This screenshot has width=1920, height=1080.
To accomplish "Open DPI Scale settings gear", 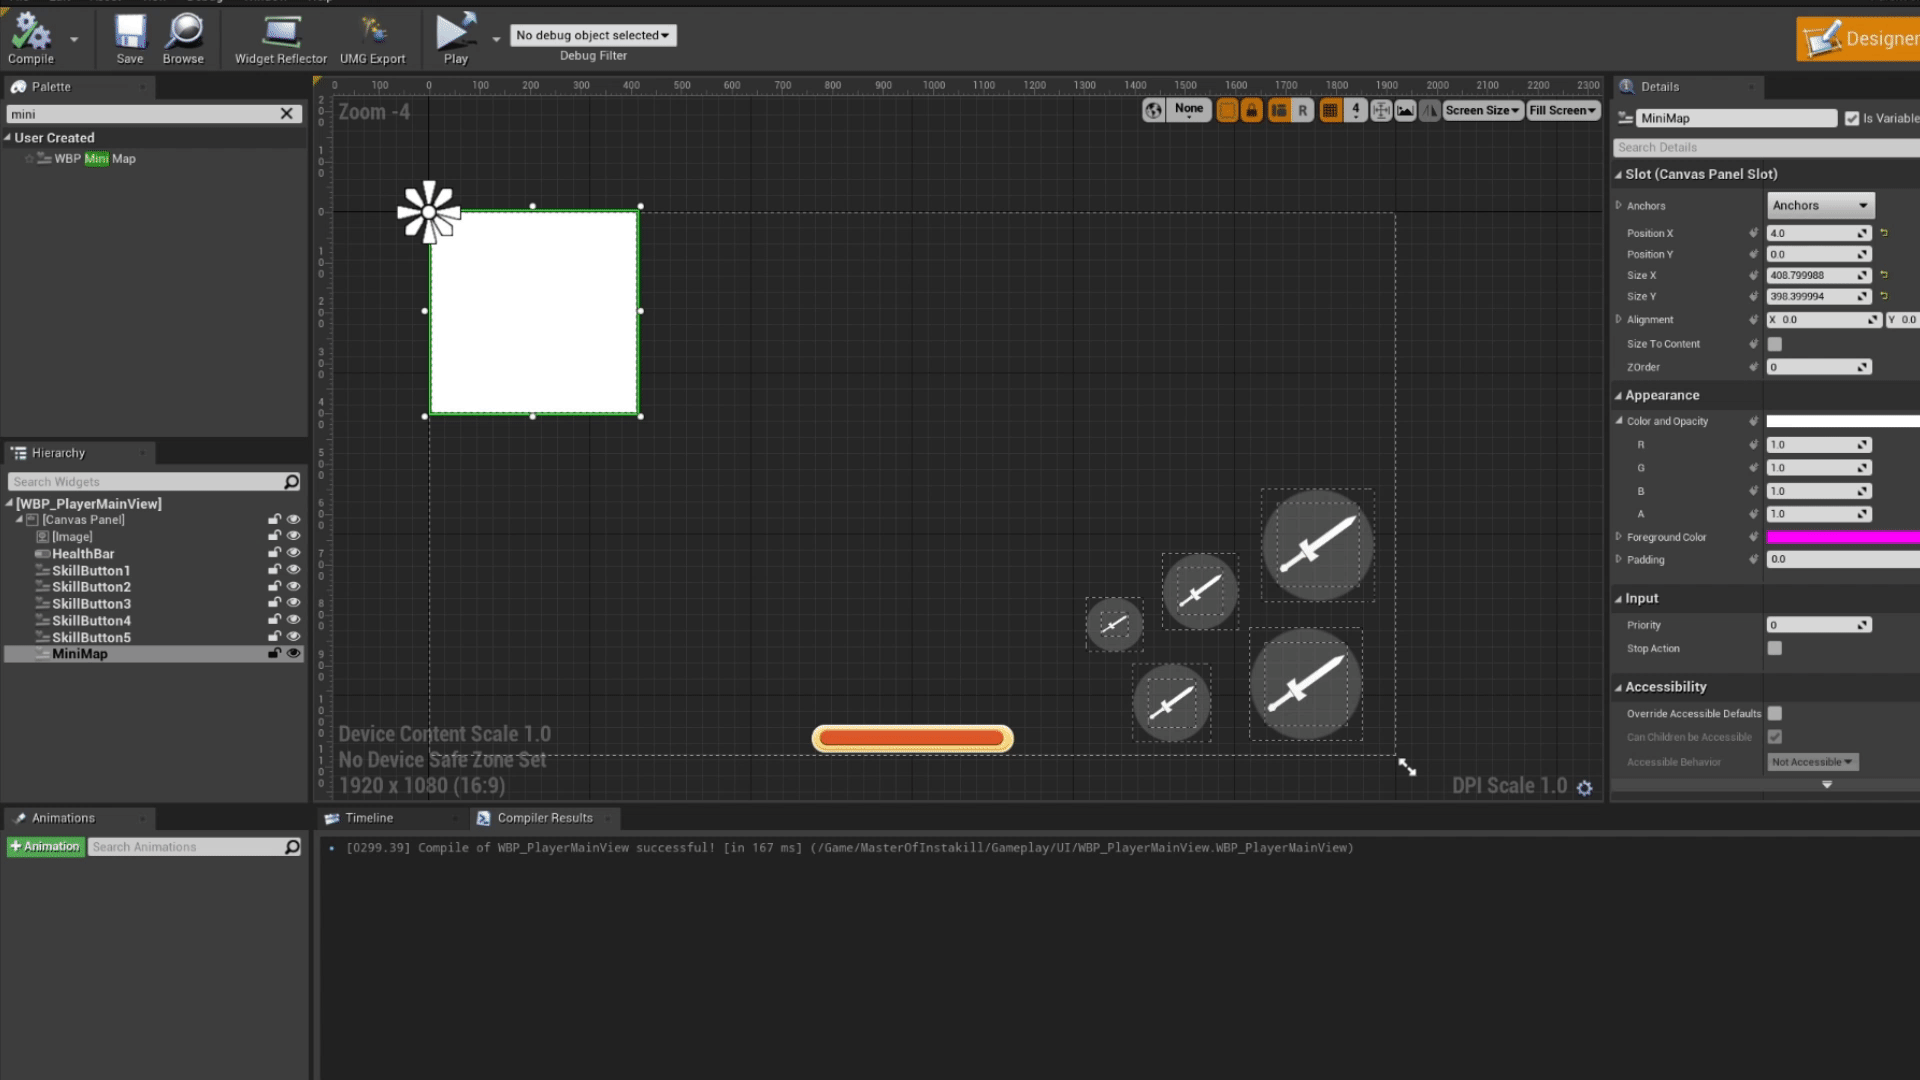I will click(x=1585, y=788).
